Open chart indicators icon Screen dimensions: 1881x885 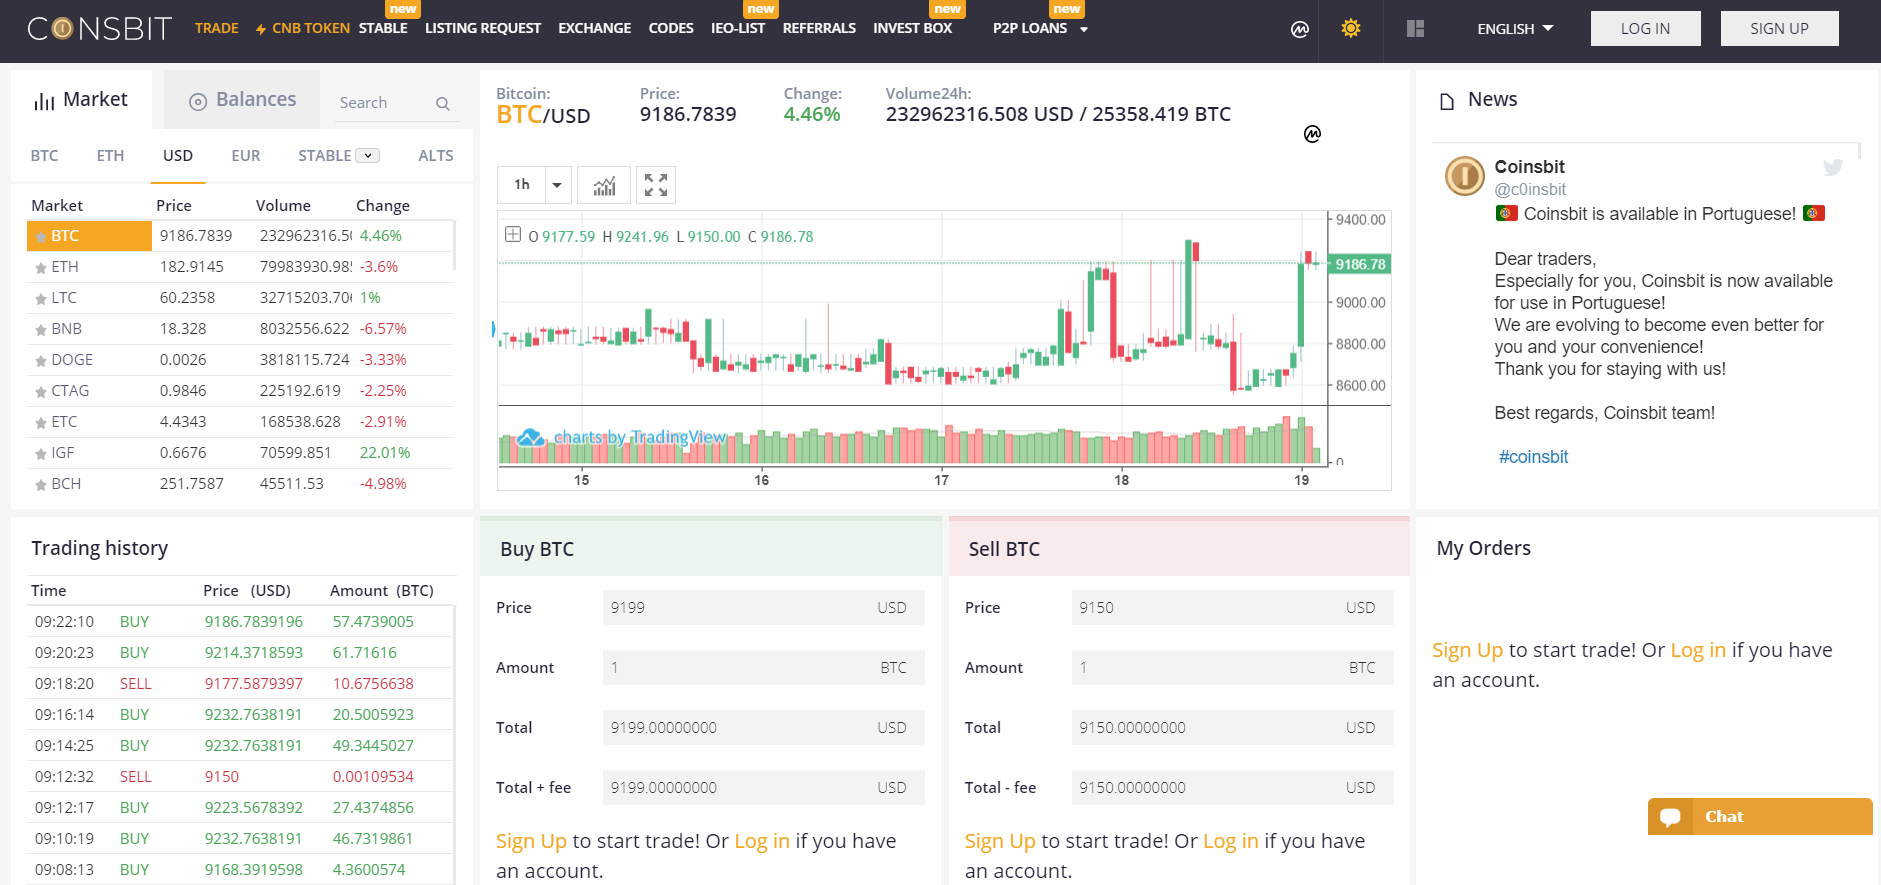pos(604,185)
